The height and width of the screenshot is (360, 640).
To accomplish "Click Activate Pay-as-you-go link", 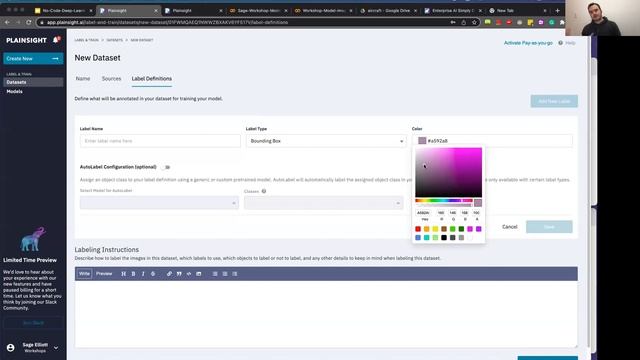I will click(528, 43).
